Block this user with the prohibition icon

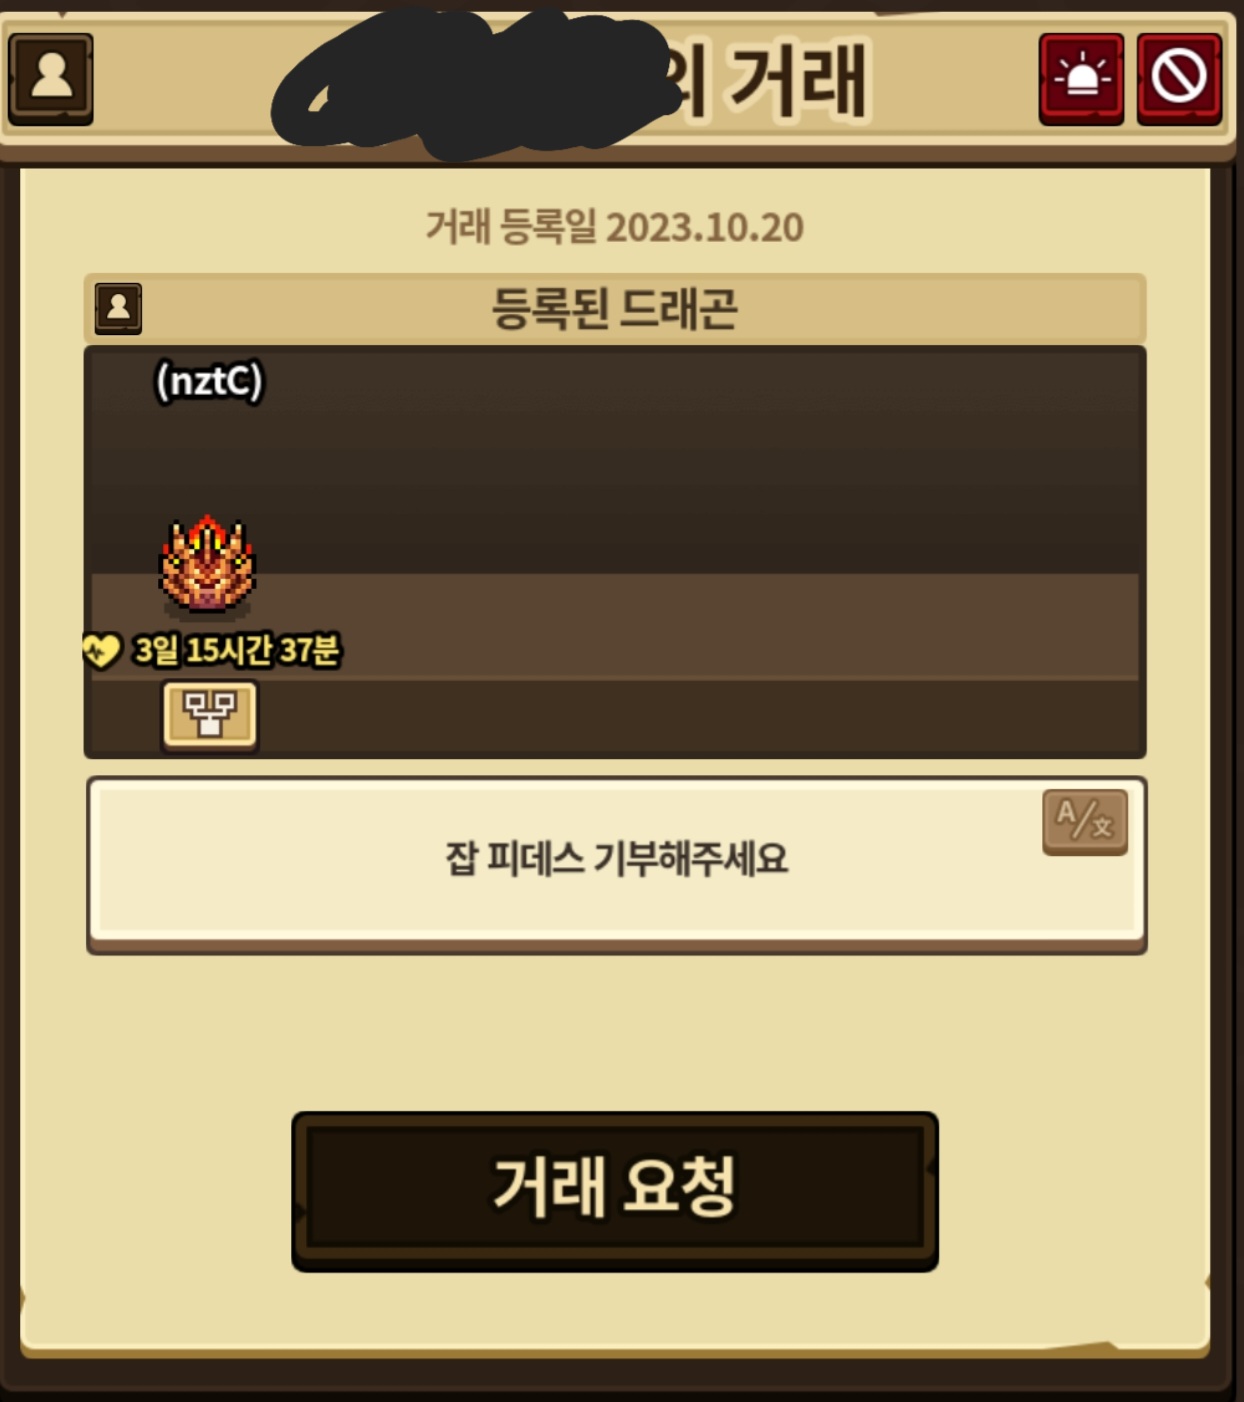[1179, 78]
